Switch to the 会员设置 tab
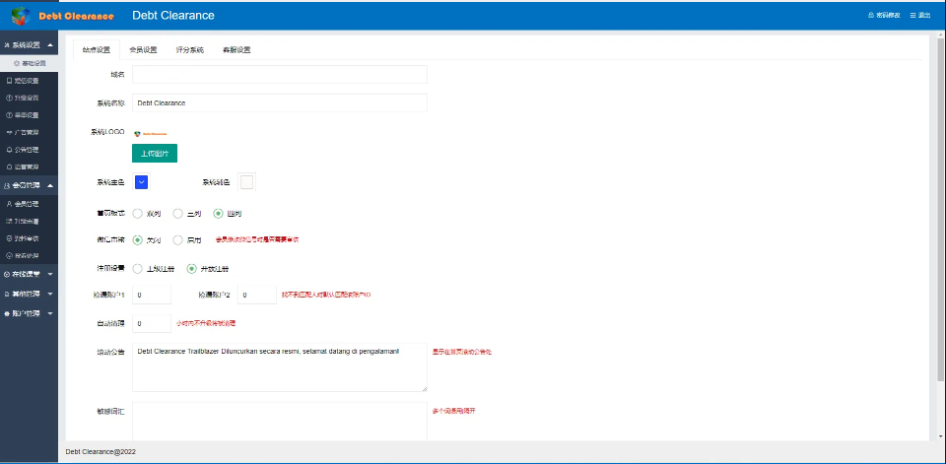Screen dimensions: 946x464 pyautogui.click(x=143, y=50)
